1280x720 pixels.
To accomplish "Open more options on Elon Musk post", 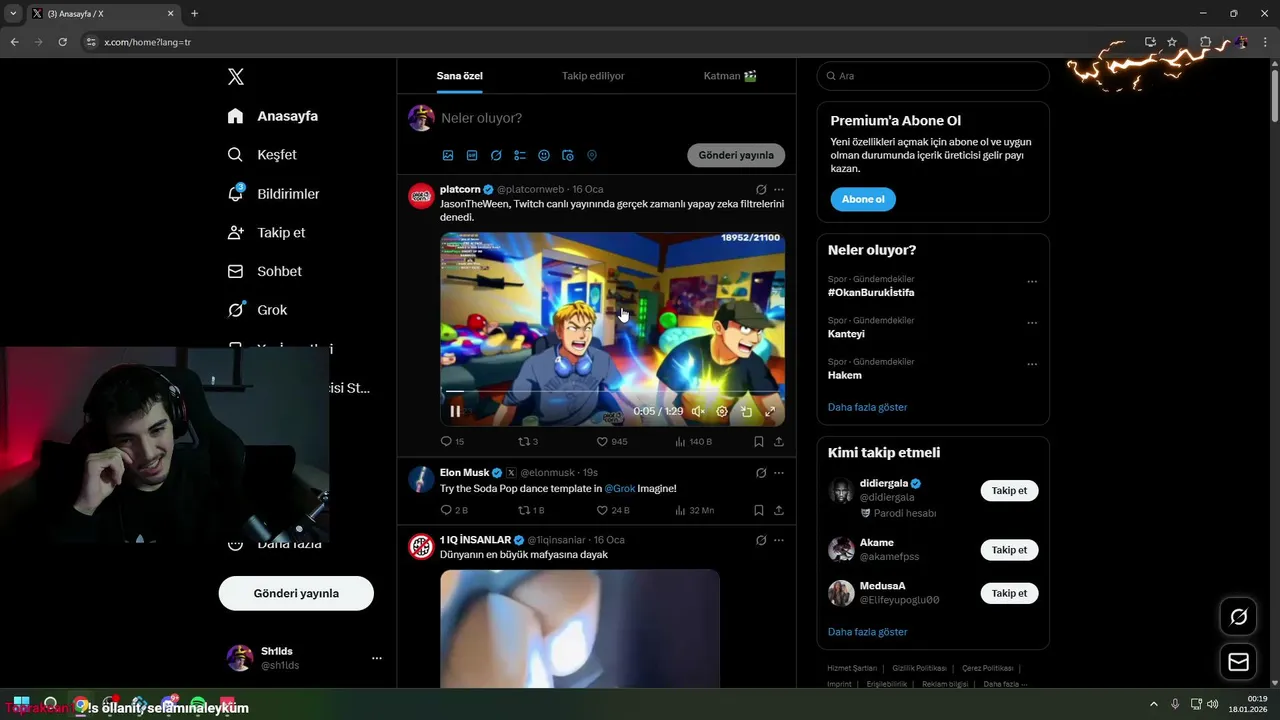I will point(779,473).
